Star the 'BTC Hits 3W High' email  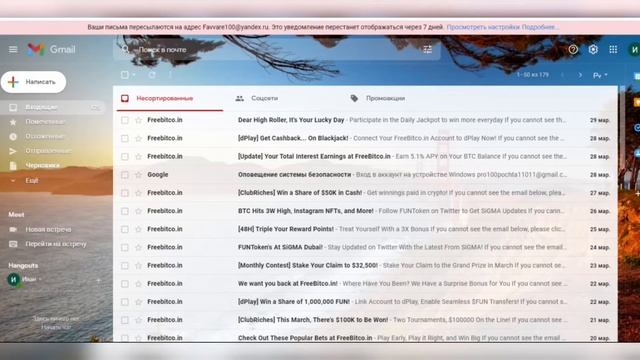tap(138, 211)
